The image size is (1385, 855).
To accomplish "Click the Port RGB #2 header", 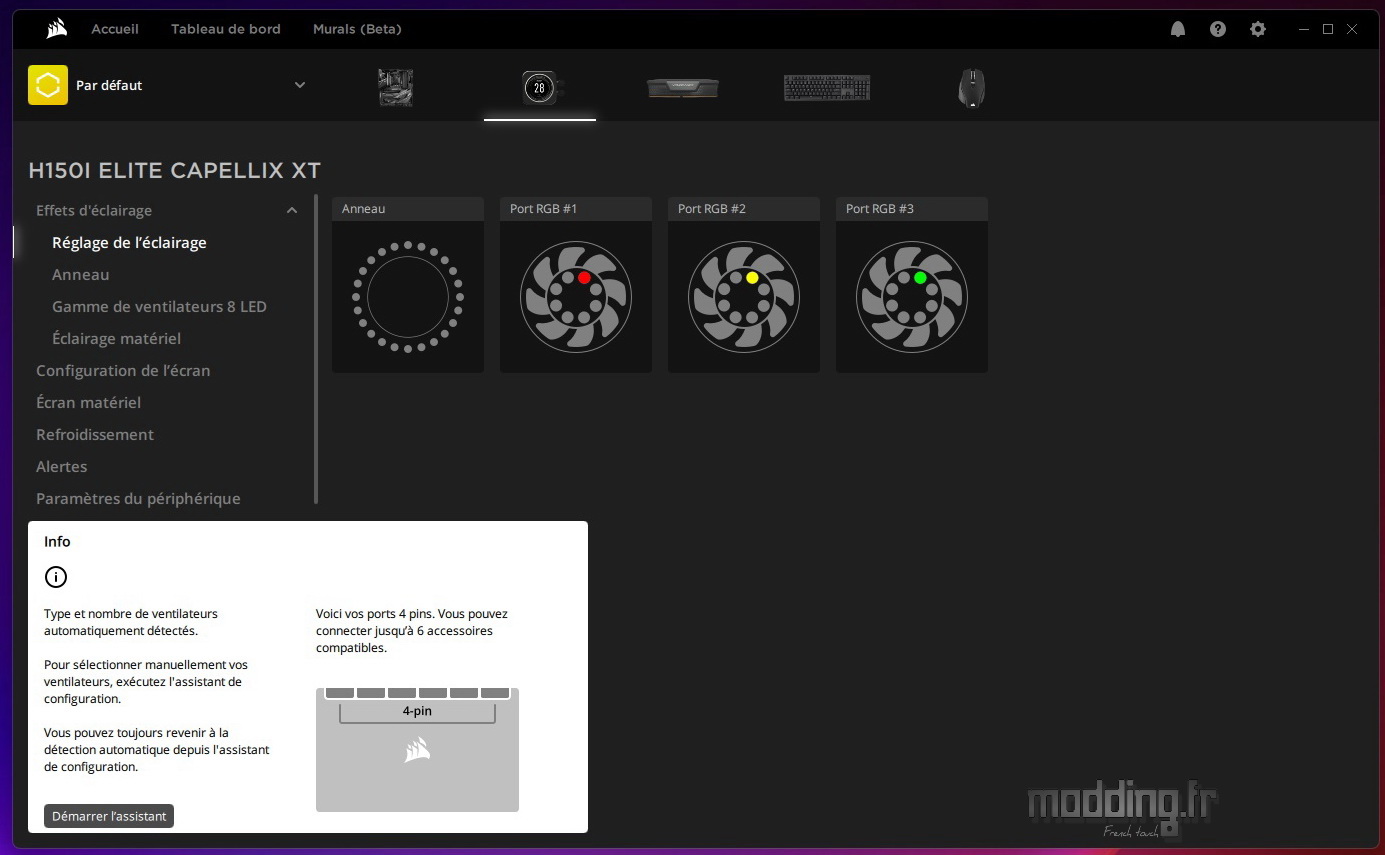I will pos(744,209).
